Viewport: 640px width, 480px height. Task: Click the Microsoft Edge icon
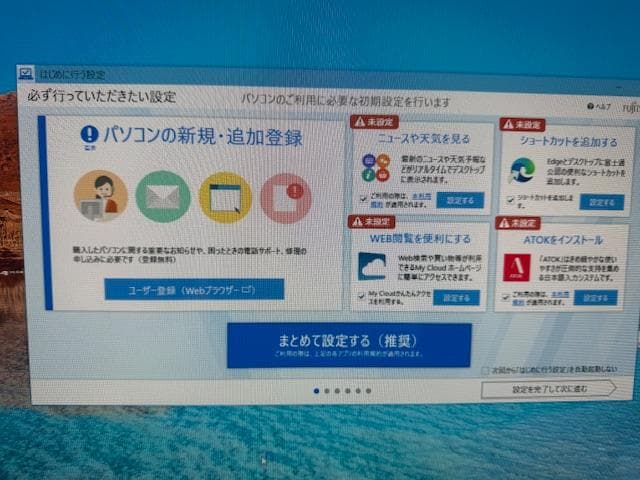pos(522,170)
